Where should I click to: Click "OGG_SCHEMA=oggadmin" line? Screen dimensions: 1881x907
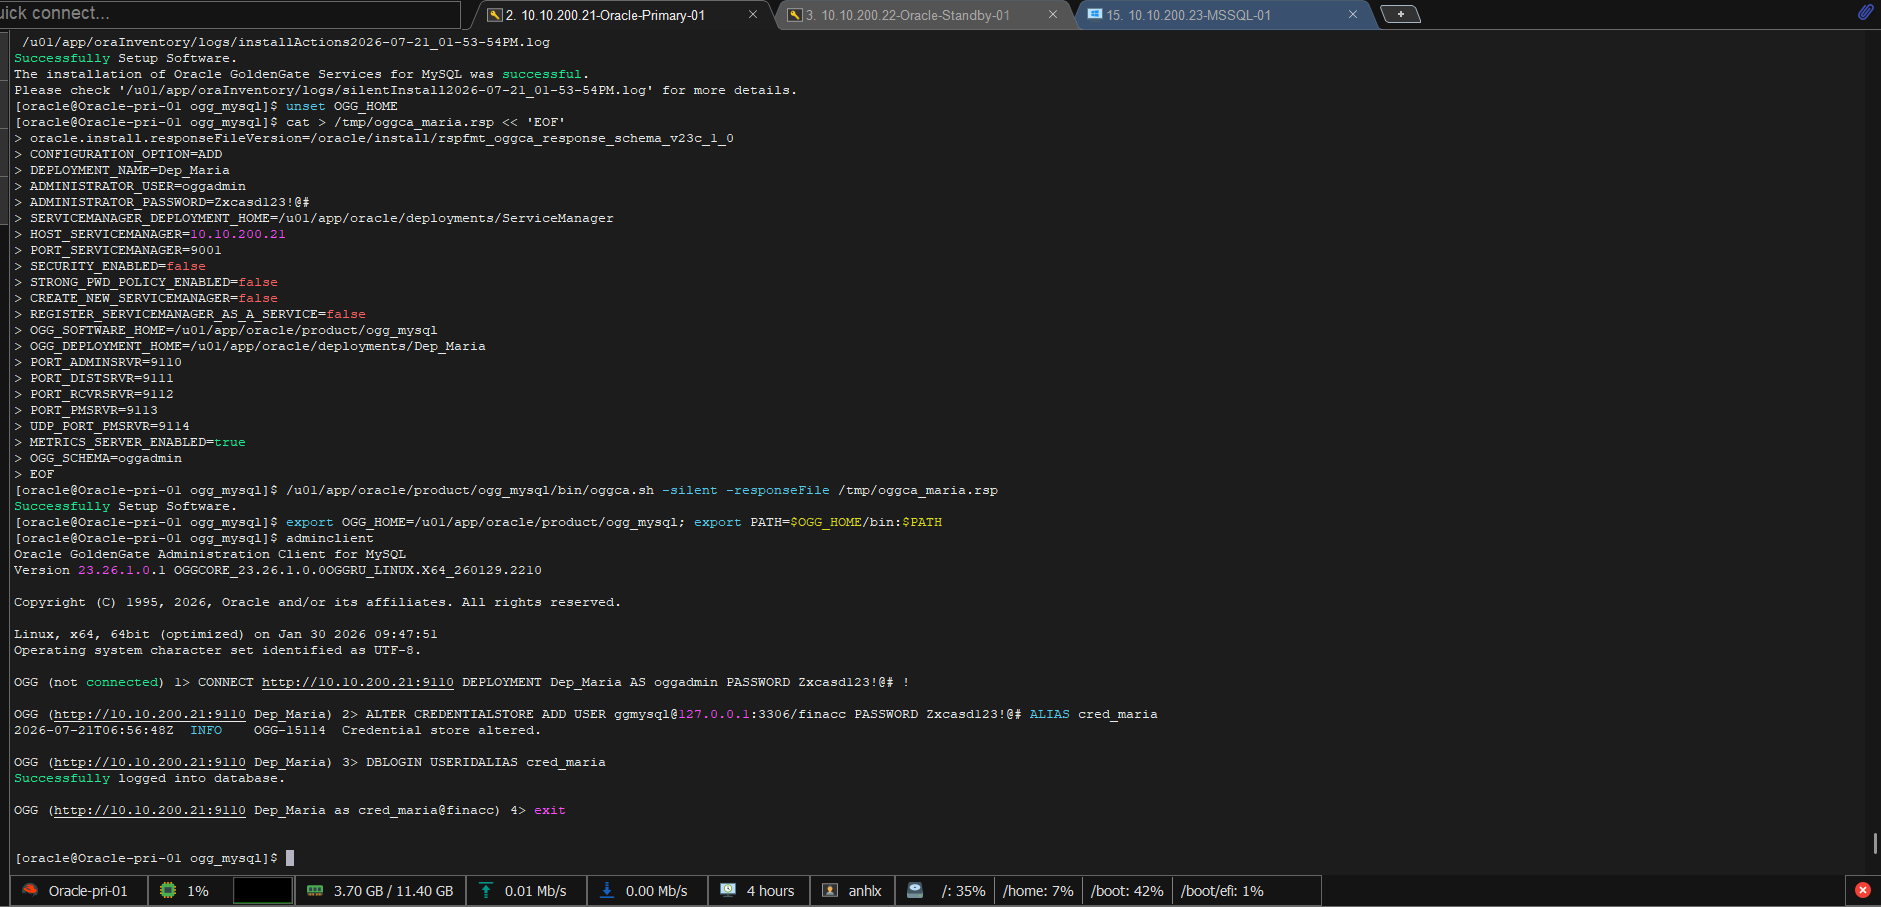tap(106, 458)
